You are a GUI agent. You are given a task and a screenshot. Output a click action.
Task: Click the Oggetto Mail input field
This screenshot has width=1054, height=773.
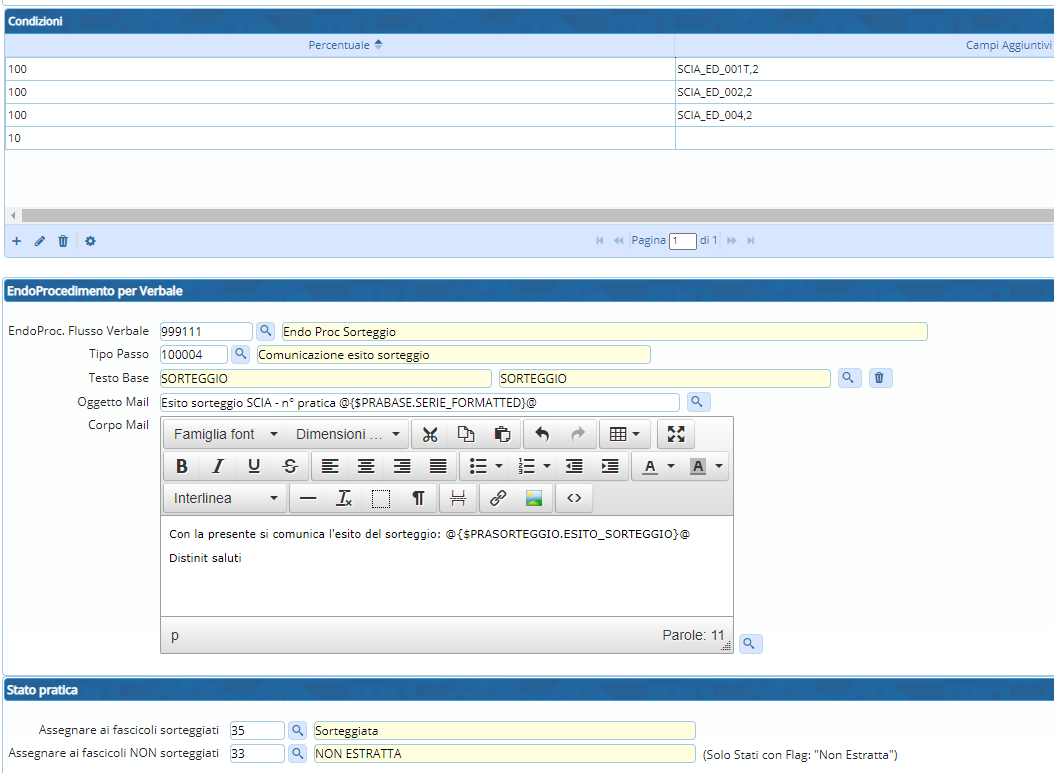click(419, 402)
